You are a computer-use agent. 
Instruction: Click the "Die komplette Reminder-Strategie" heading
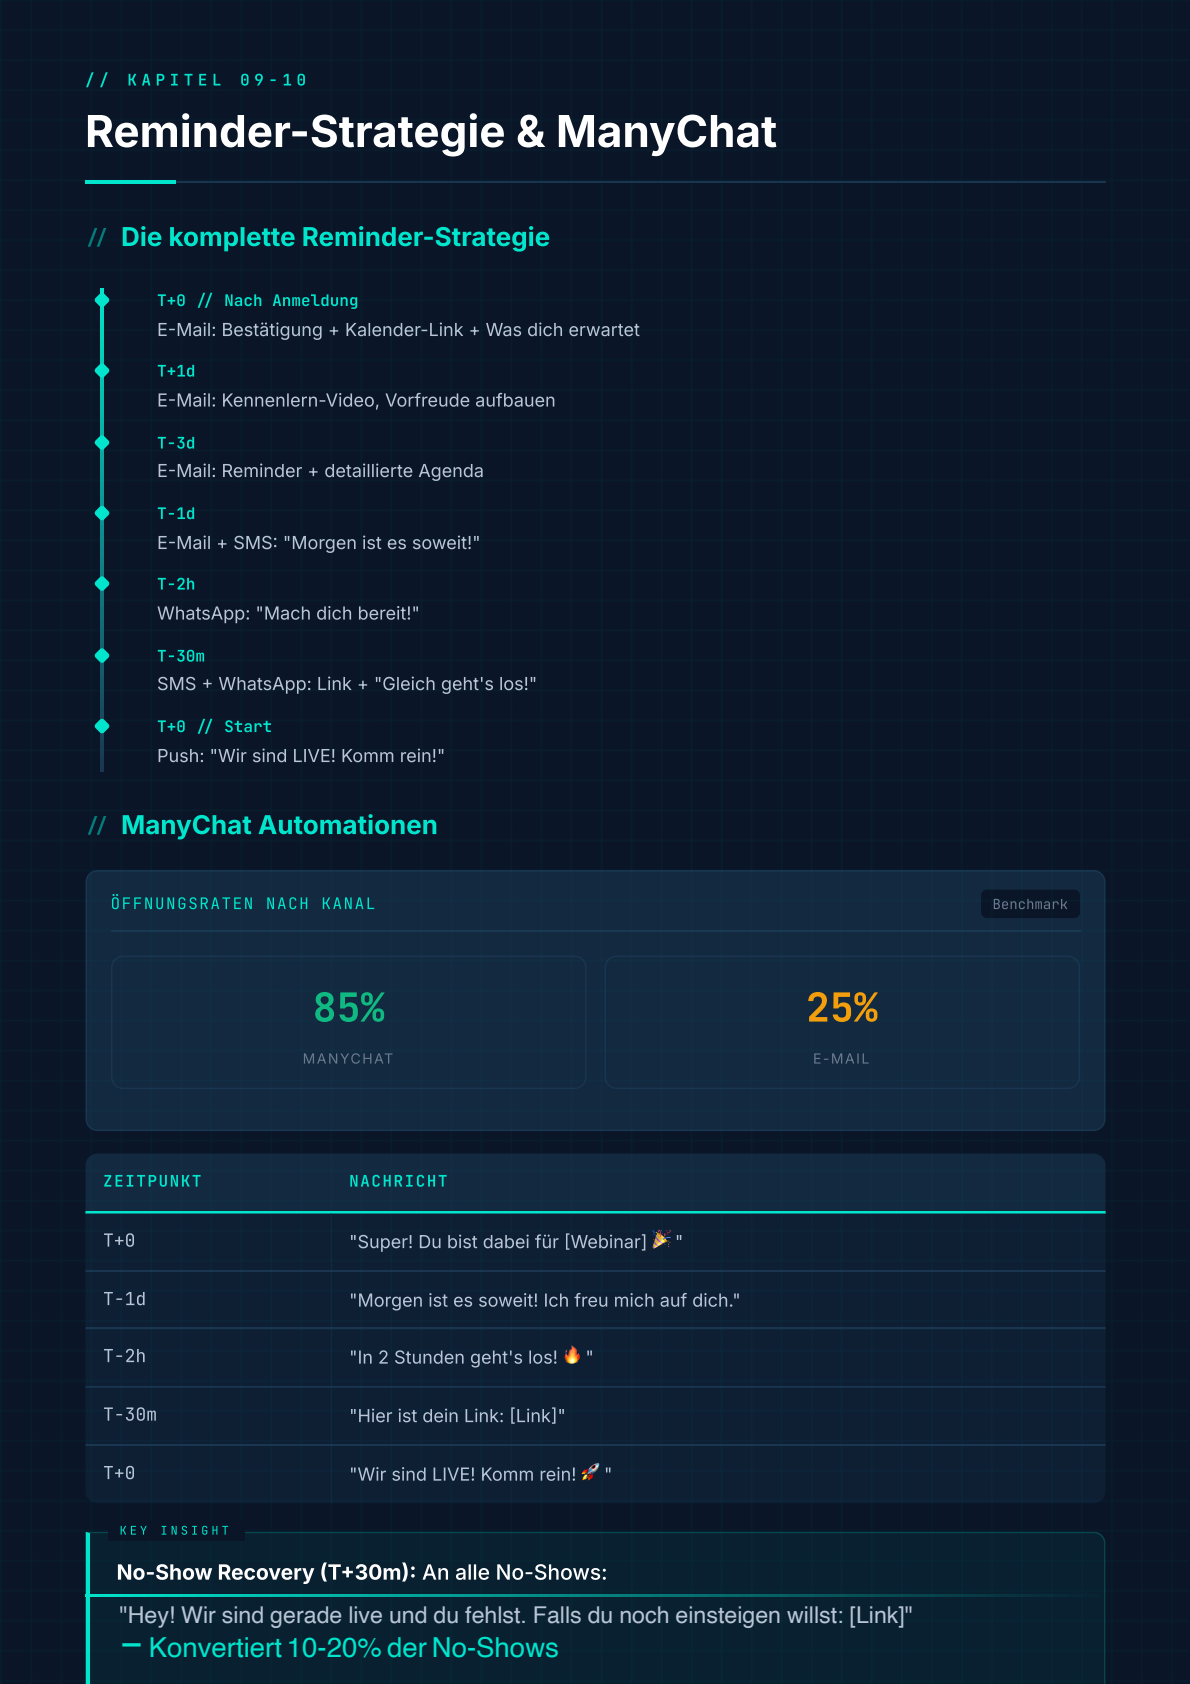point(335,237)
